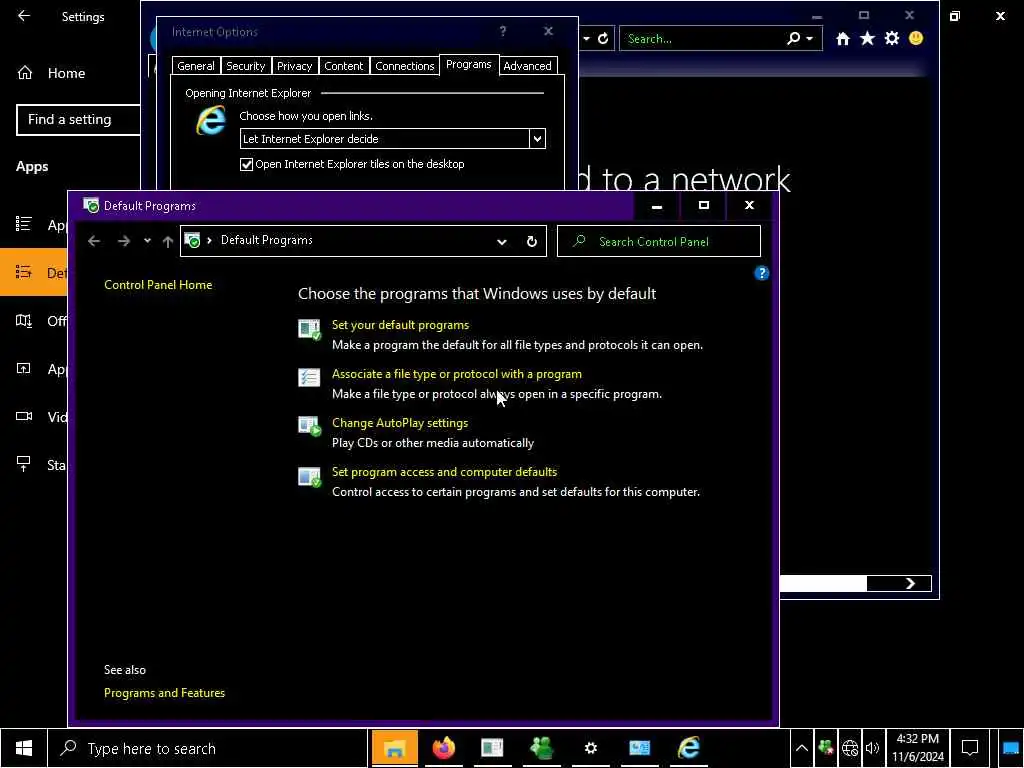Select highlighted Default apps item in Settings sidebar
Viewport: 1024px width, 768px height.
(x=34, y=272)
